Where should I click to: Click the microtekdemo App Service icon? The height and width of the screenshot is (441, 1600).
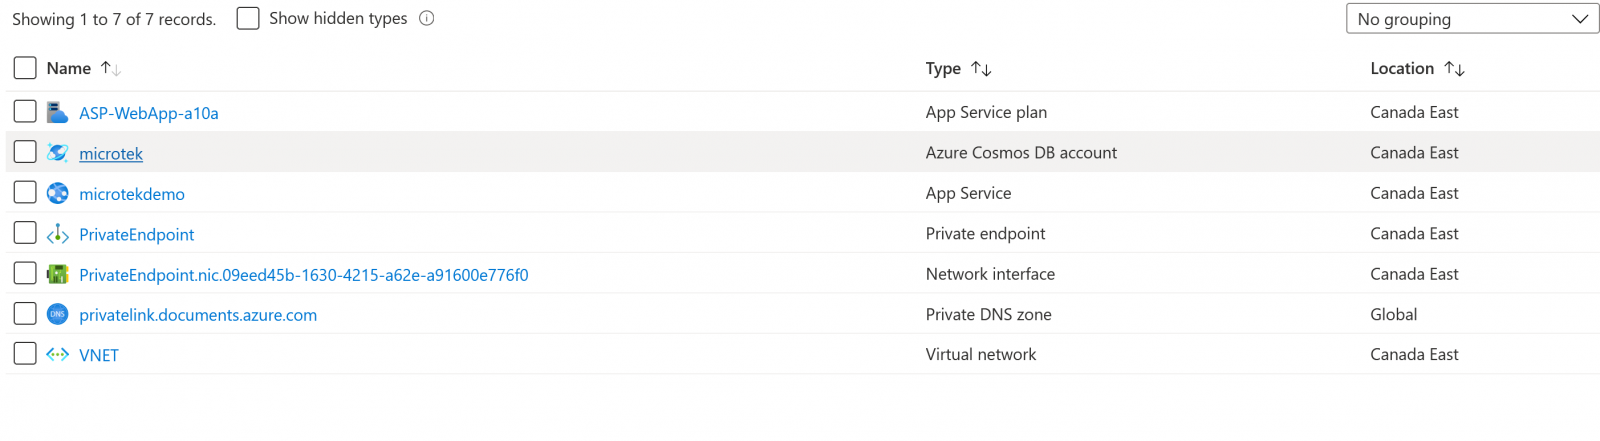(x=57, y=193)
